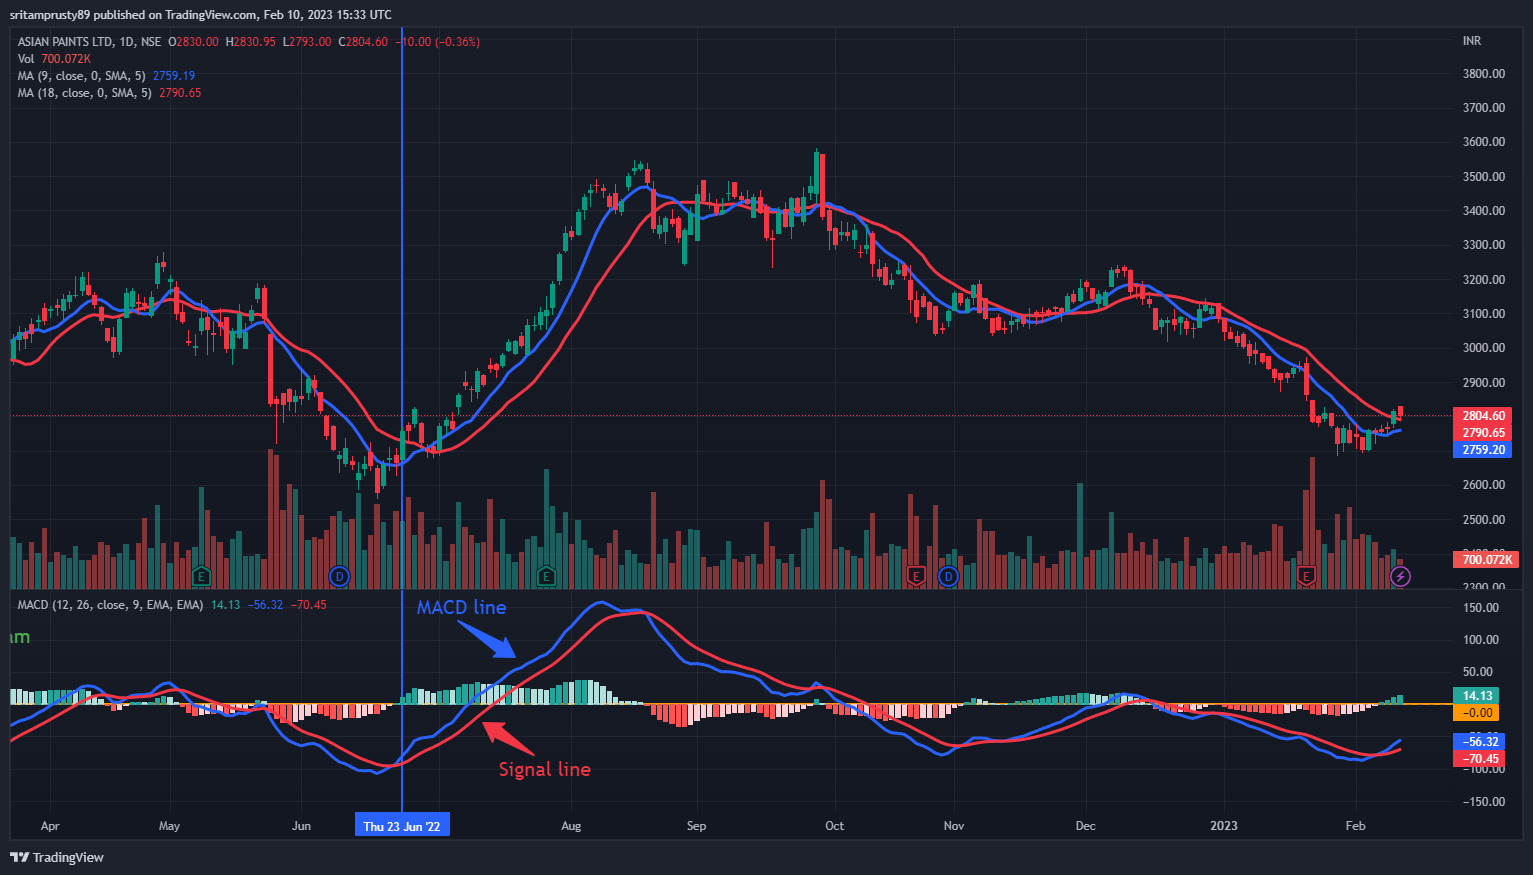This screenshot has width=1533, height=875.
Task: Click the orange -0.00 tag on the MACD scale
Action: click(x=1476, y=713)
